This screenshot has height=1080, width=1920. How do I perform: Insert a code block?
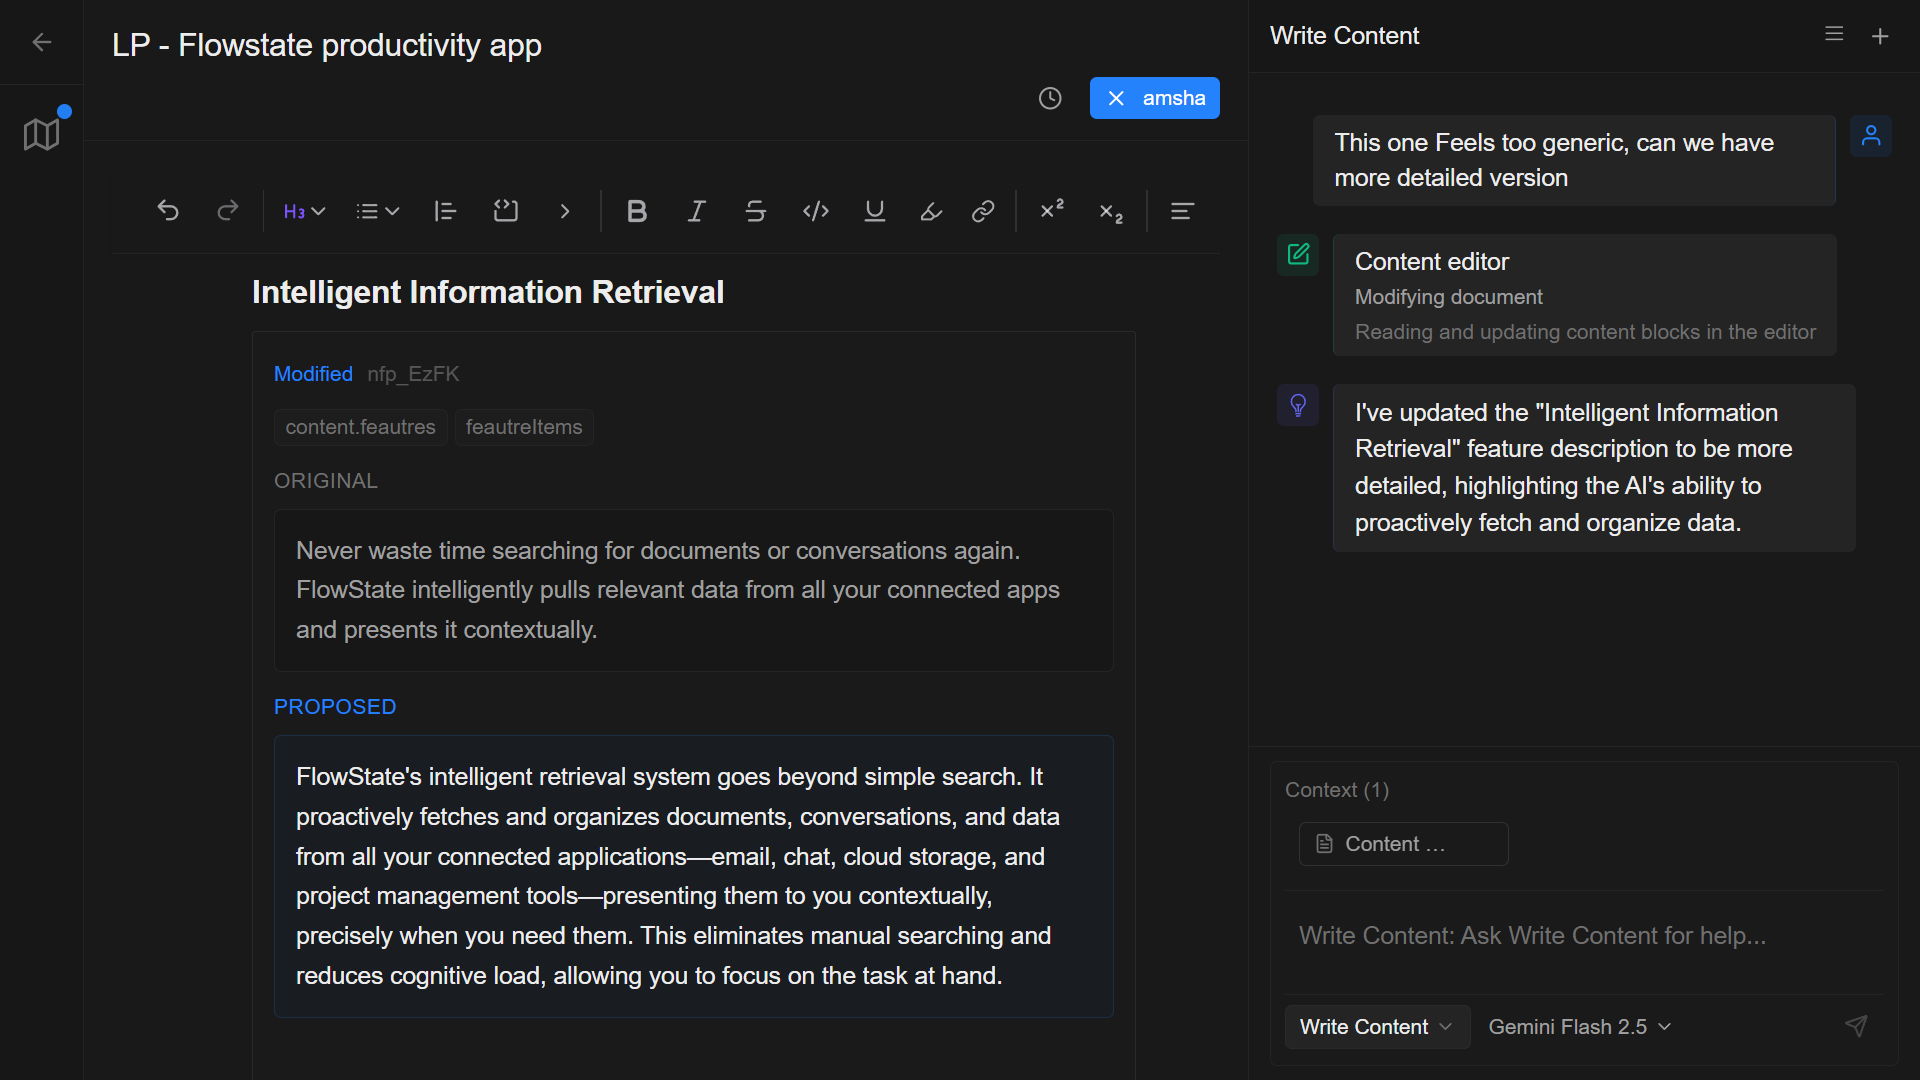tap(506, 211)
